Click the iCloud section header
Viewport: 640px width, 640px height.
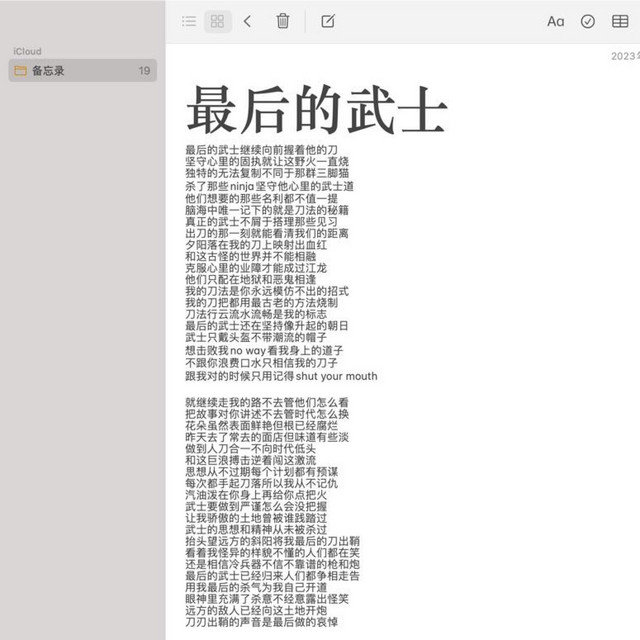pyautogui.click(x=27, y=51)
